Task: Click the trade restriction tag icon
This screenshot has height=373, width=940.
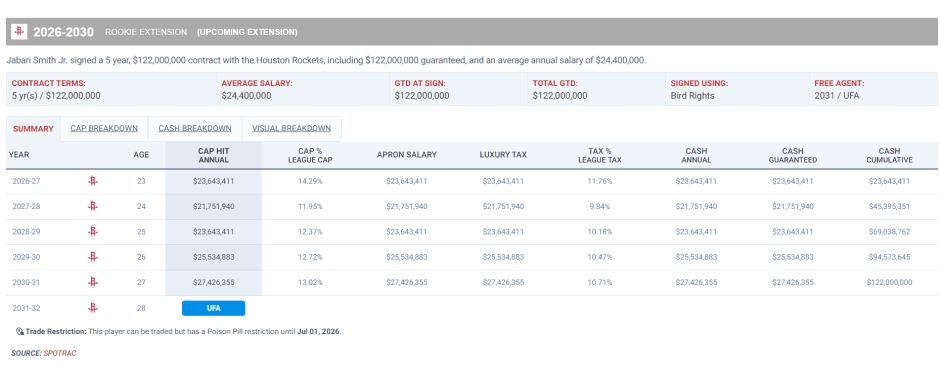Action: [20, 331]
